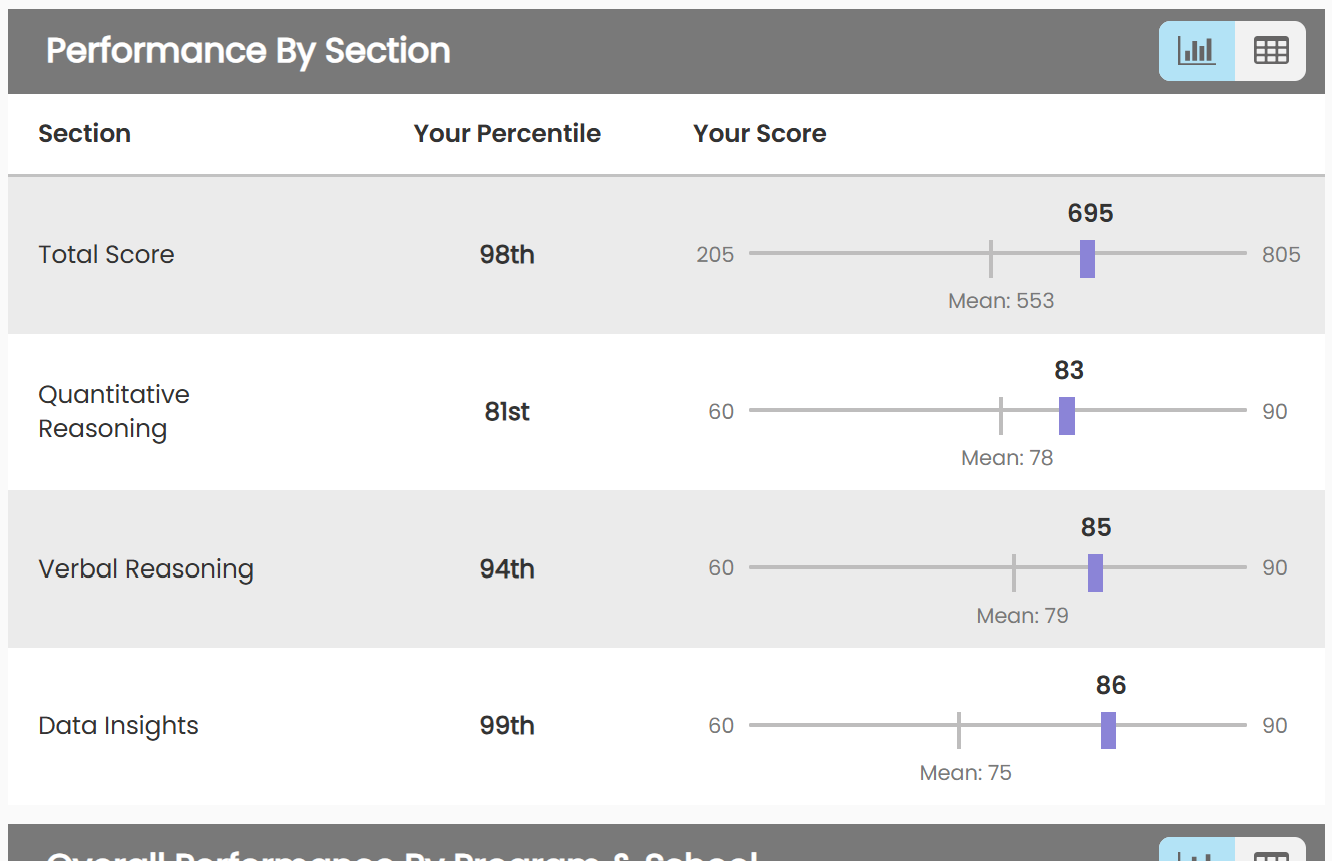Select the Verbal Reasoning purple score marker
This screenshot has width=1332, height=861.
pyautogui.click(x=1095, y=573)
